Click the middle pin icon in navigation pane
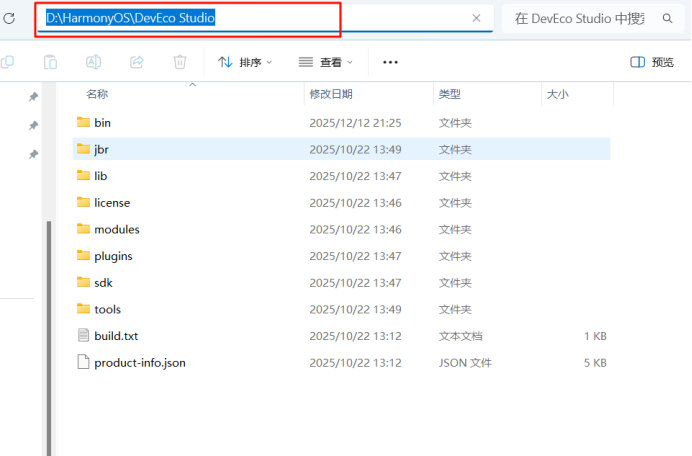The width and height of the screenshot is (692, 456). tap(33, 125)
